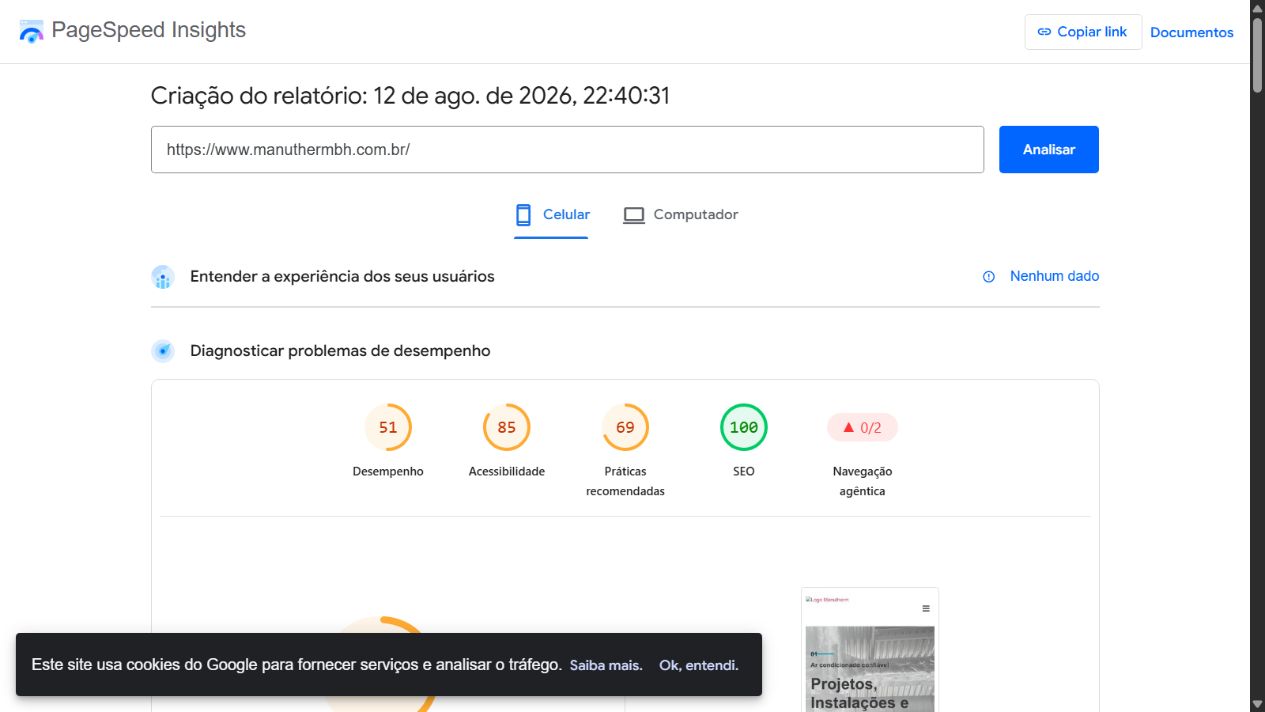
Task: Click the mobile site preview thumbnail
Action: click(x=870, y=650)
